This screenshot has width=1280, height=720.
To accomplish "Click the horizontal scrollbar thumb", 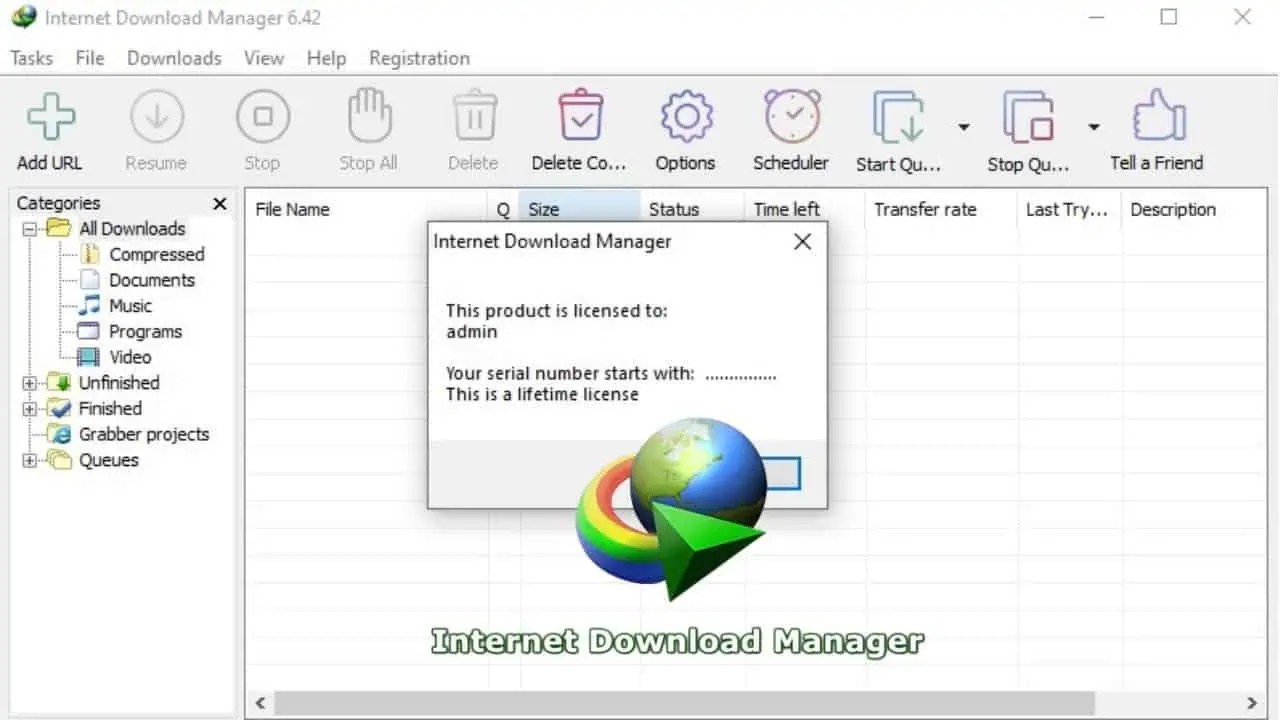I will tap(684, 703).
